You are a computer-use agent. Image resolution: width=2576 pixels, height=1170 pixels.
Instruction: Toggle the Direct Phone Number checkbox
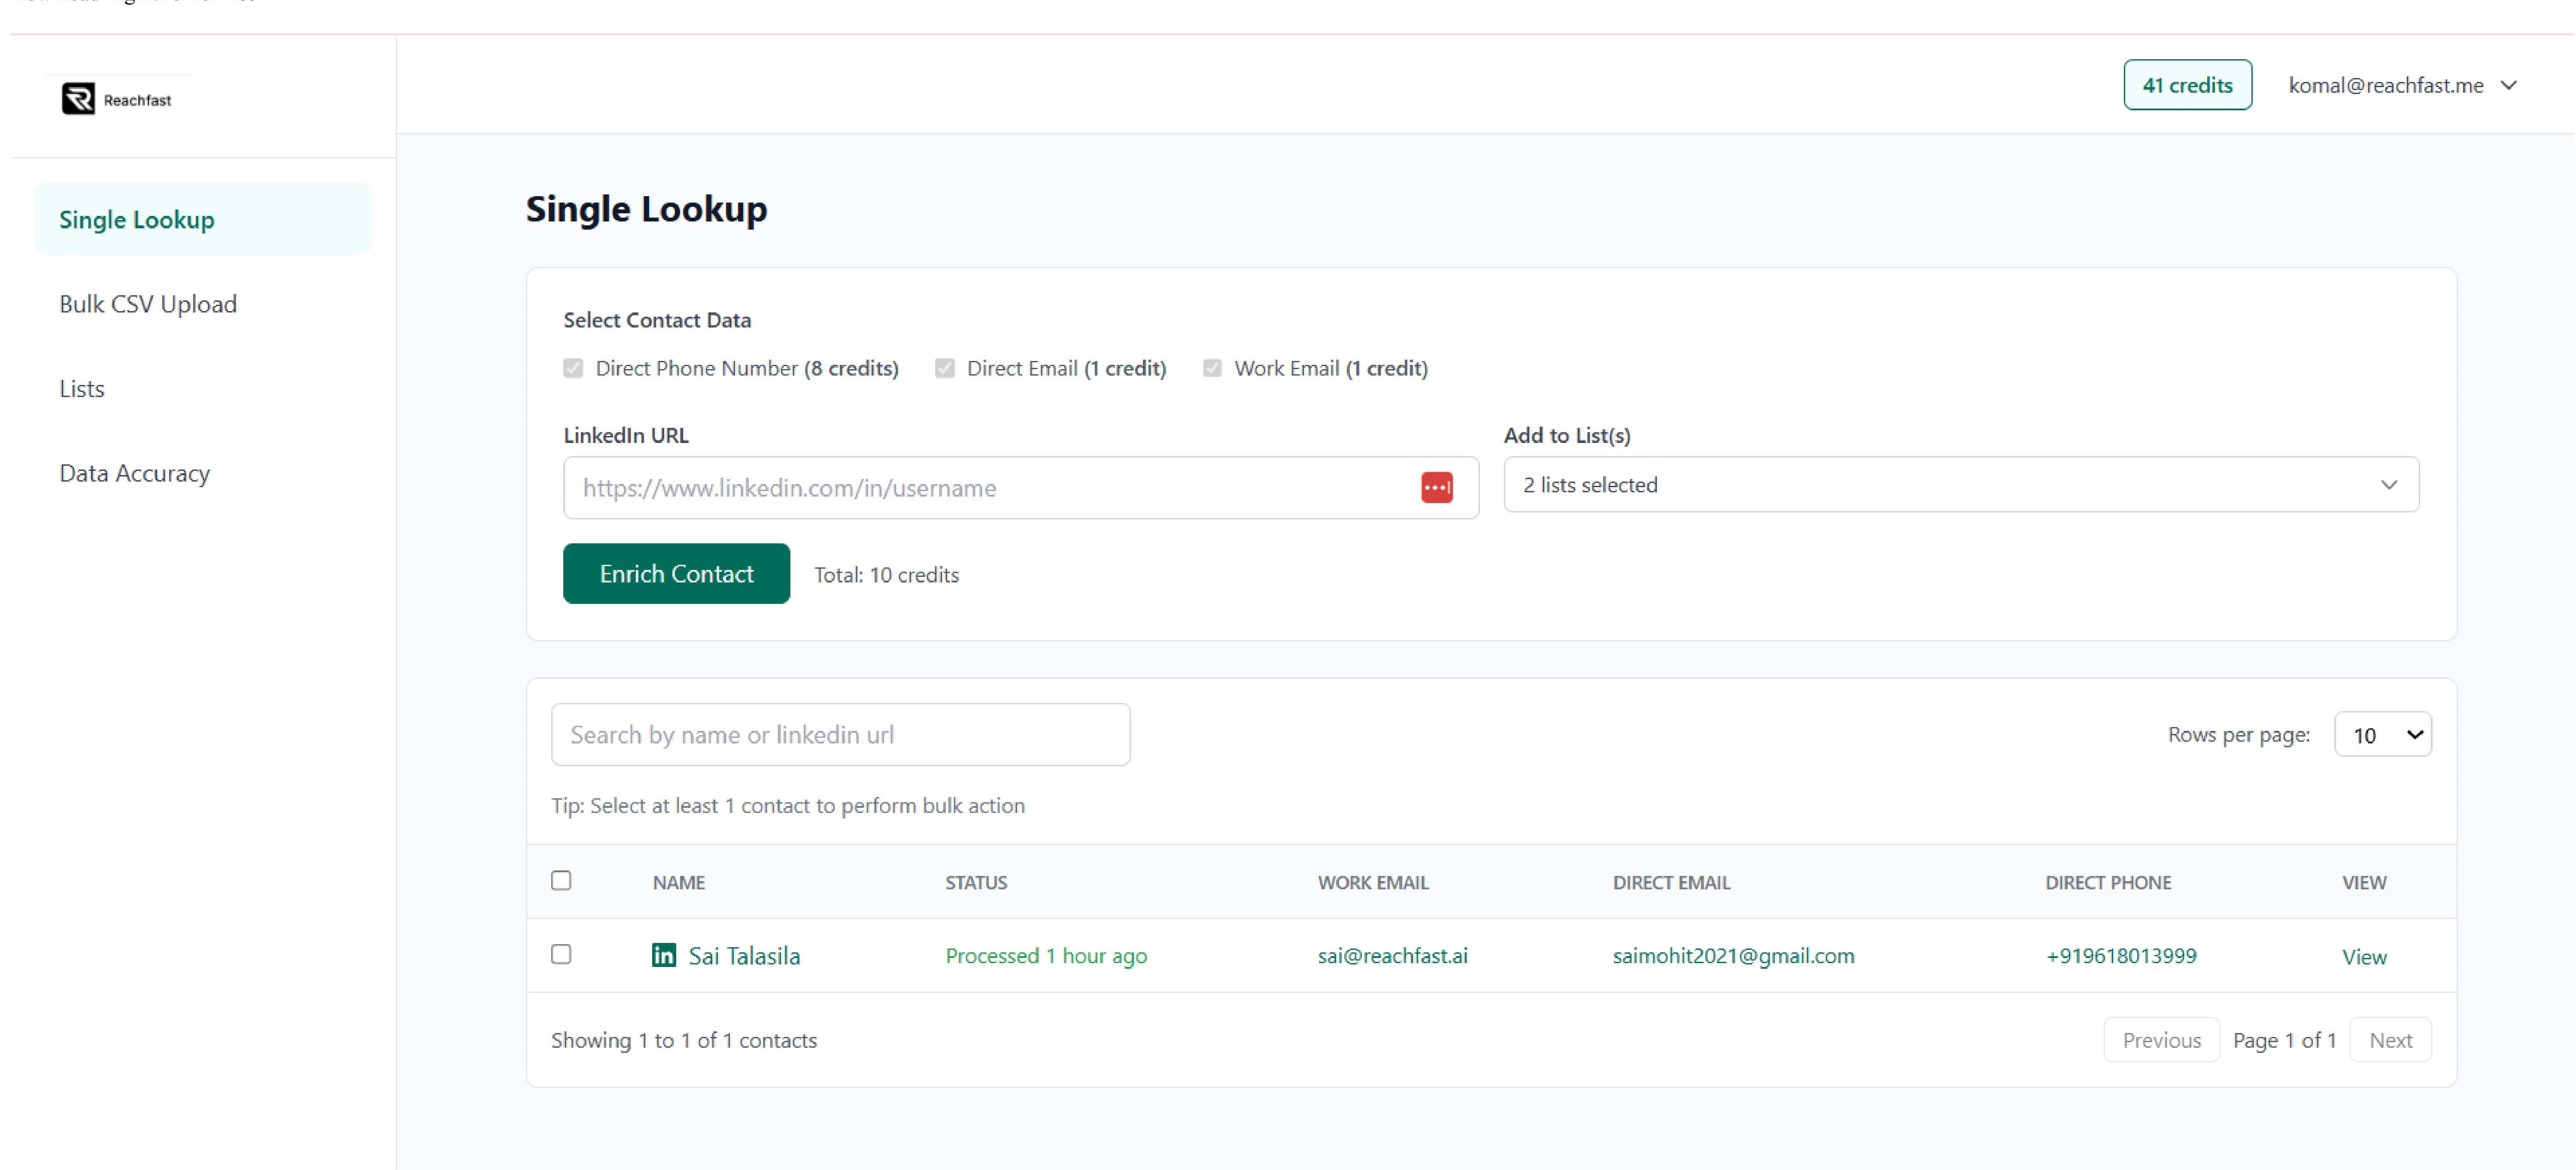573,368
